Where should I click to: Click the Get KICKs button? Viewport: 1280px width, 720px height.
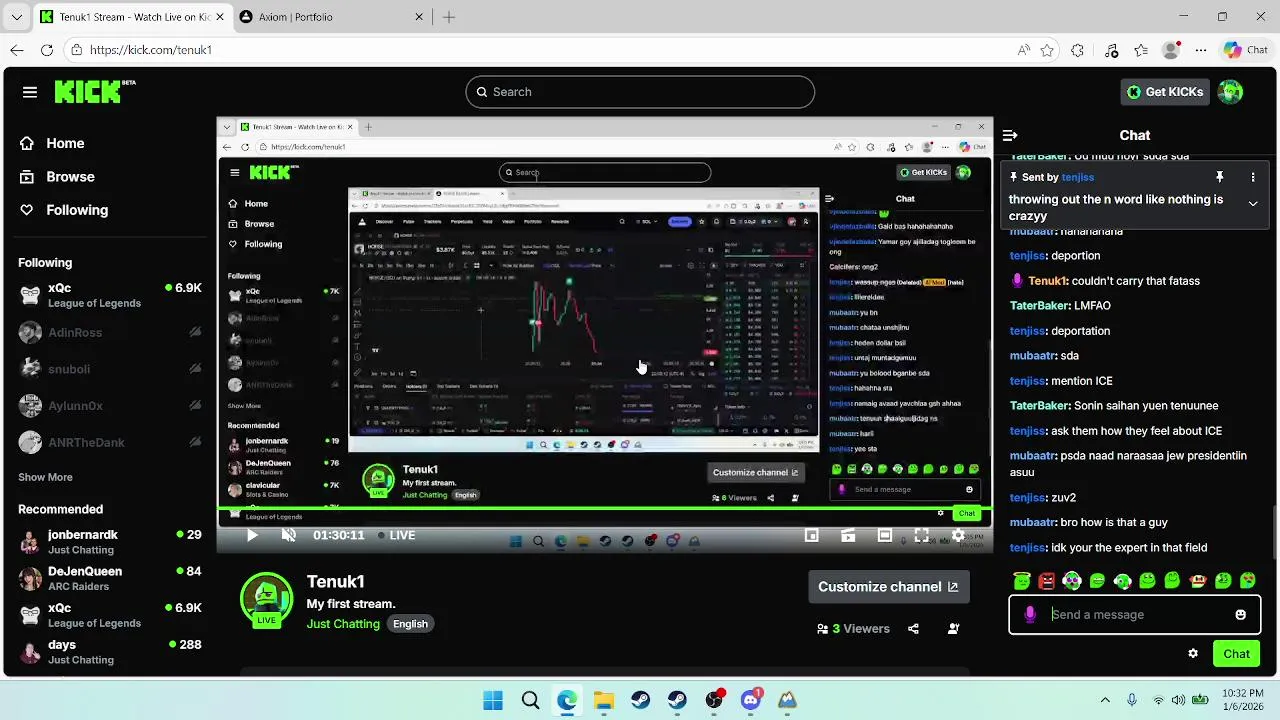1164,92
